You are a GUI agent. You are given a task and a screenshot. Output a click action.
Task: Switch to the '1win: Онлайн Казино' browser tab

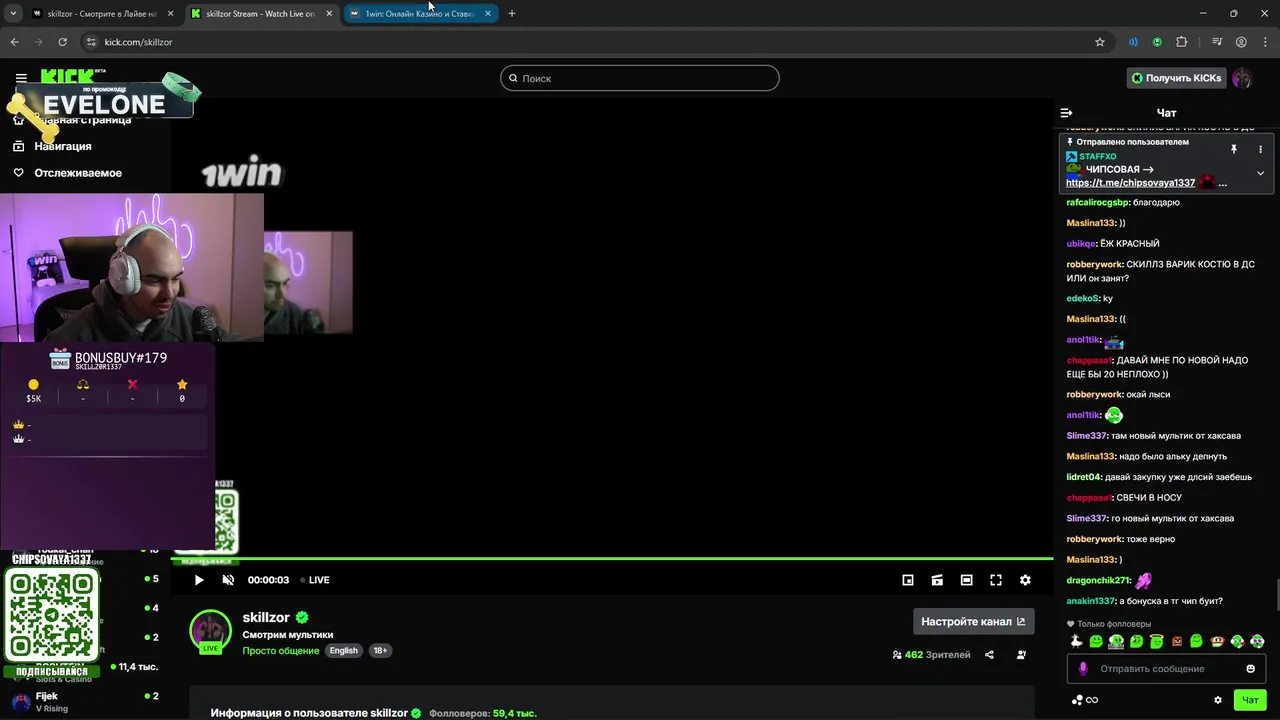(x=419, y=14)
